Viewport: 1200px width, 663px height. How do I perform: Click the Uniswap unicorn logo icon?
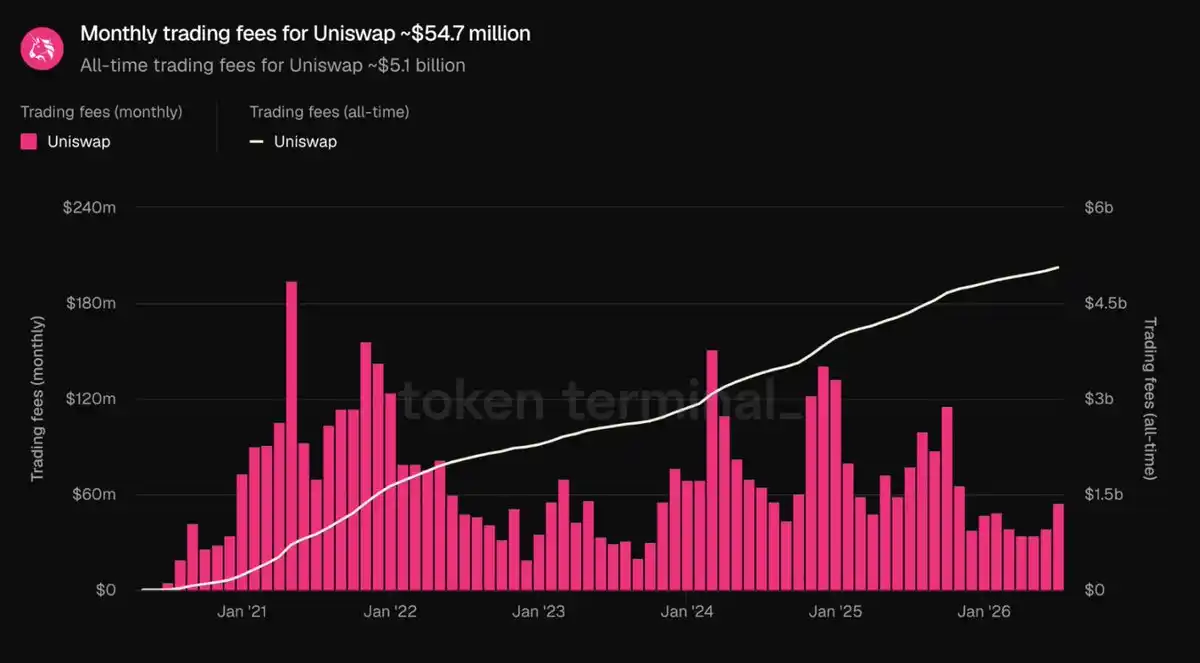click(x=43, y=47)
